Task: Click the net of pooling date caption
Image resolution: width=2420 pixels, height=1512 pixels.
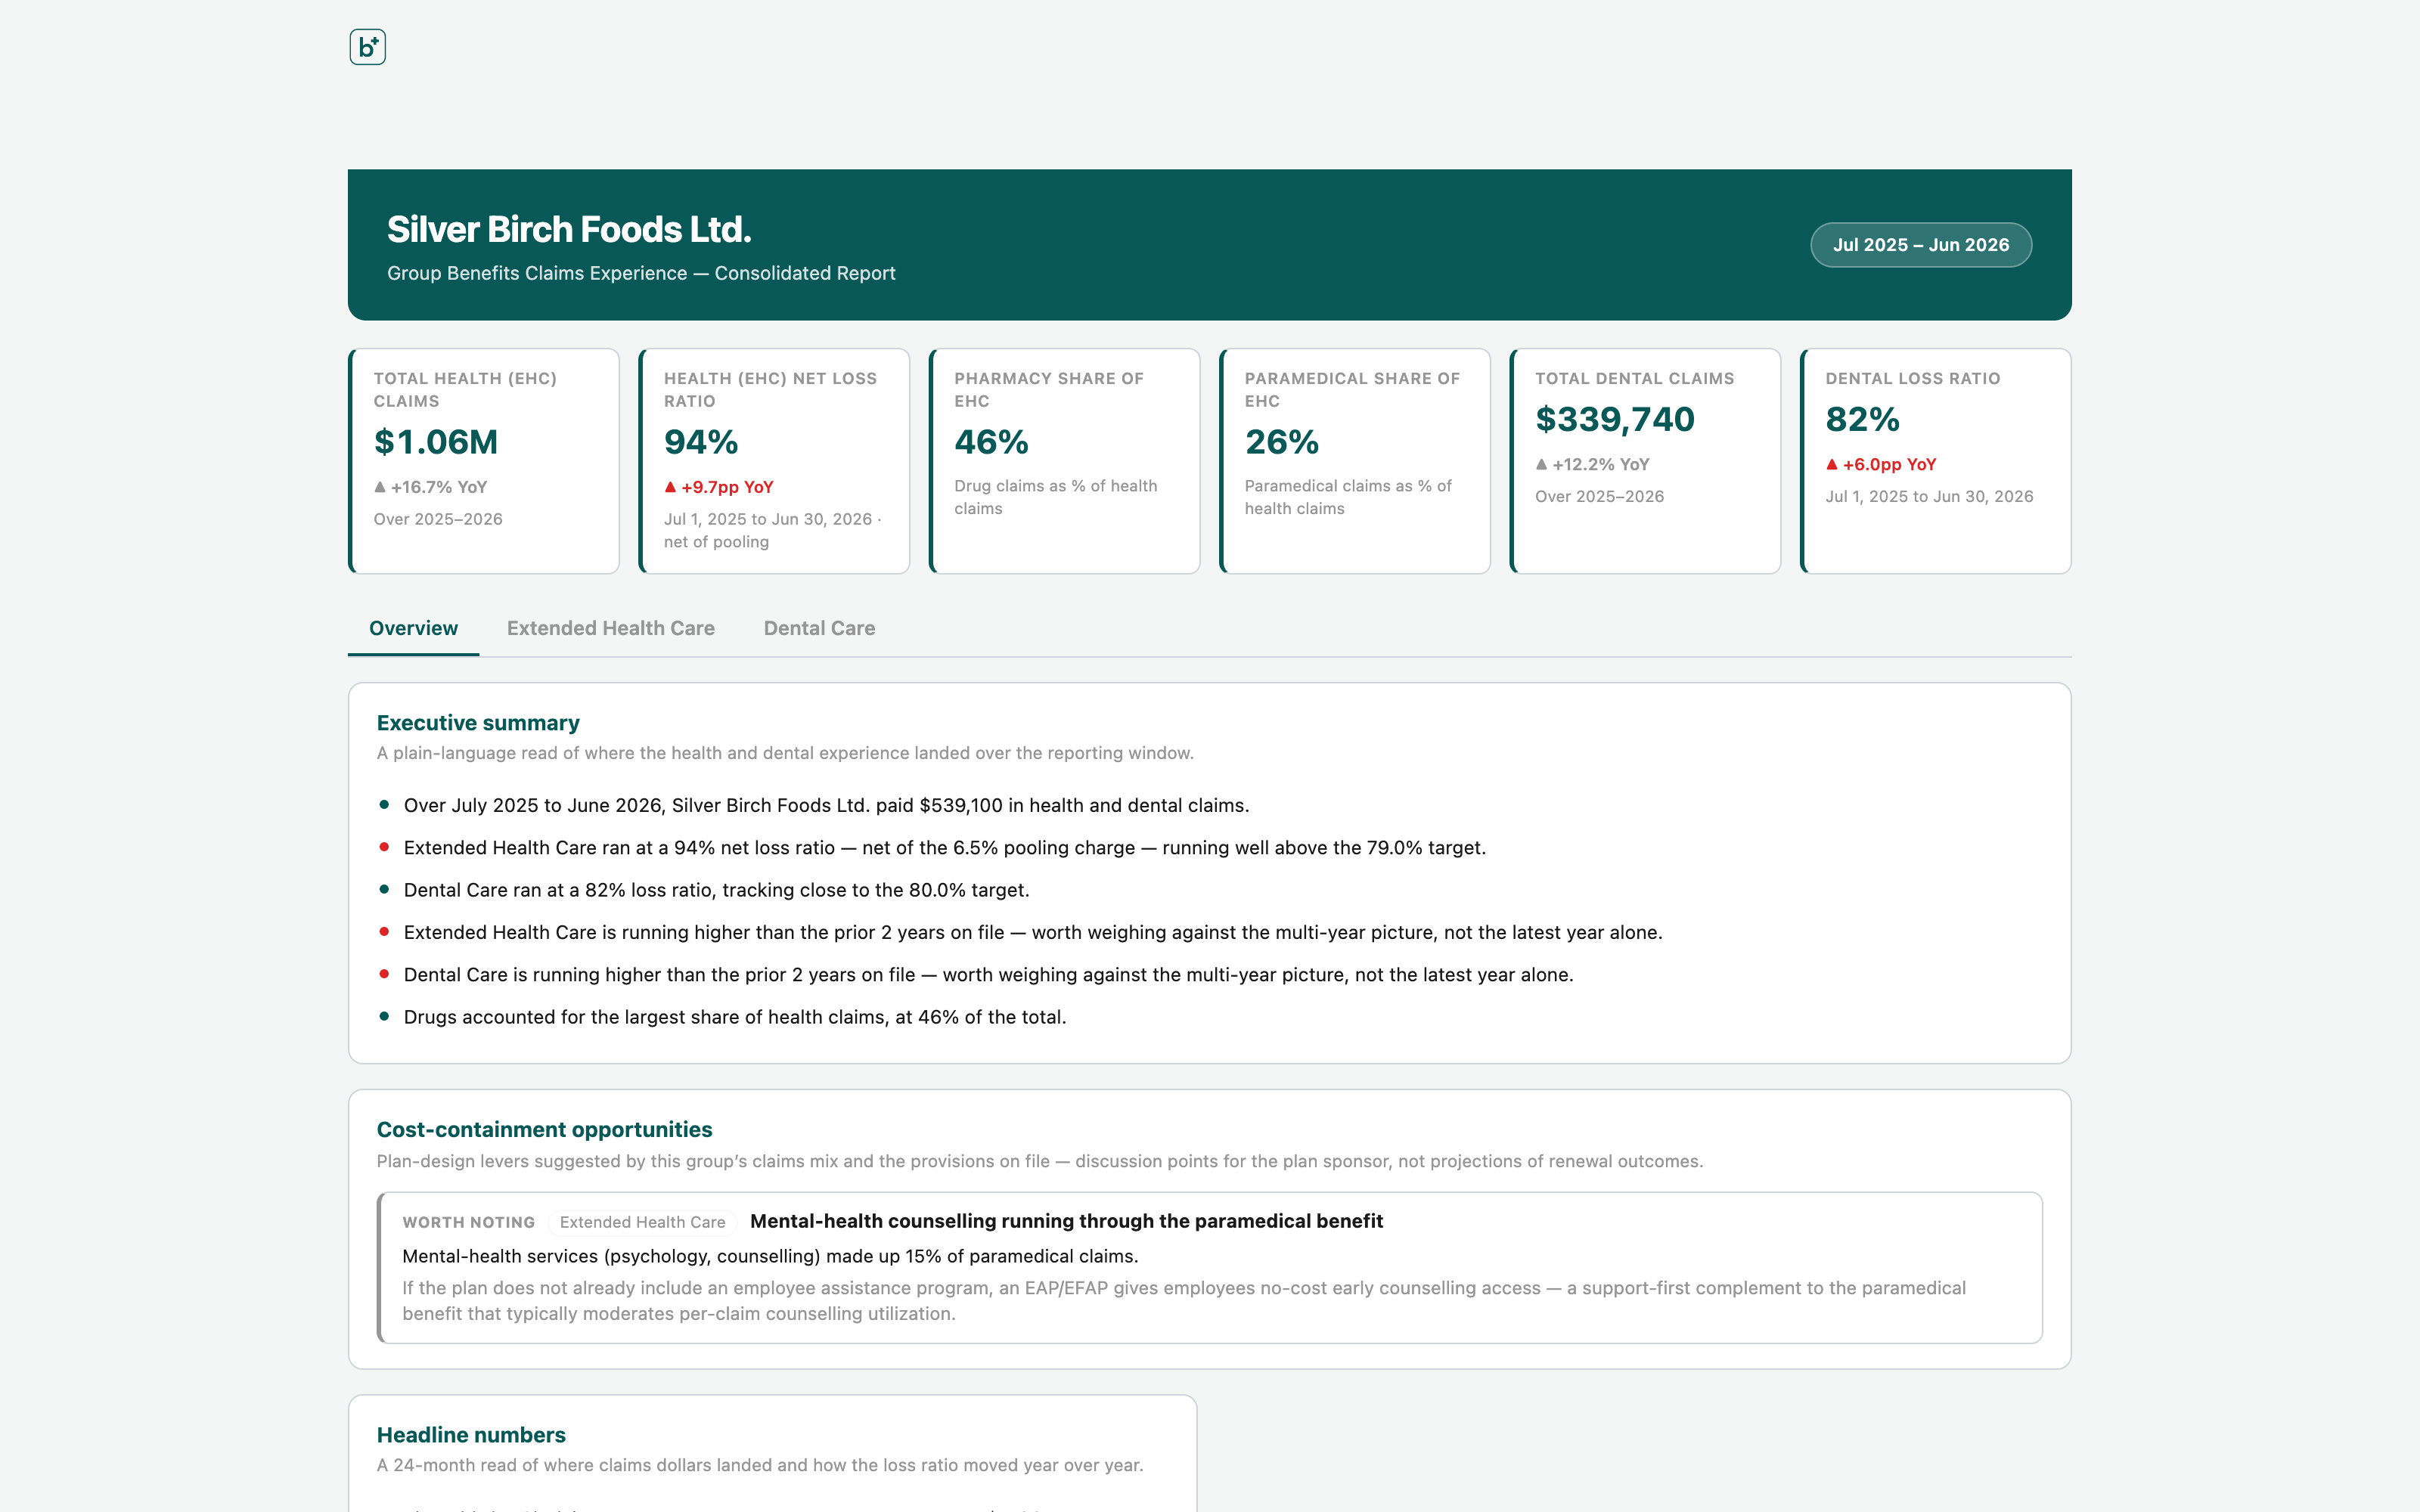Action: click(x=772, y=530)
